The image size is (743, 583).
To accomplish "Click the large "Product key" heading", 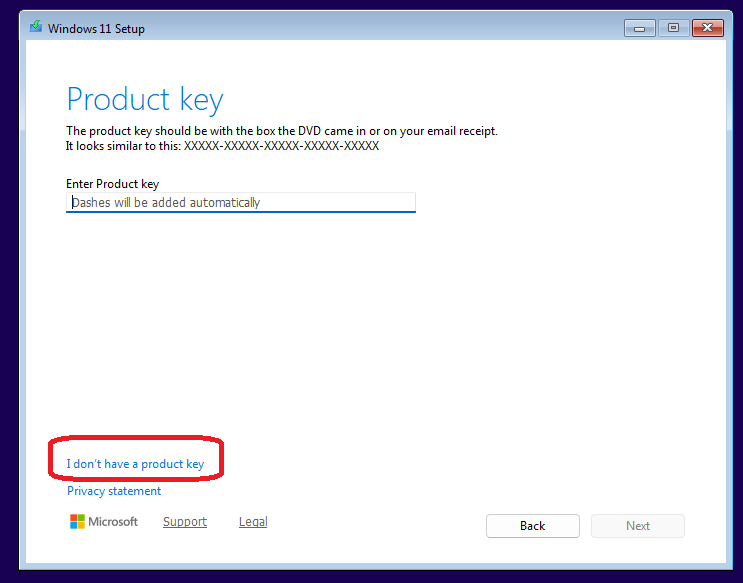I will [x=145, y=100].
